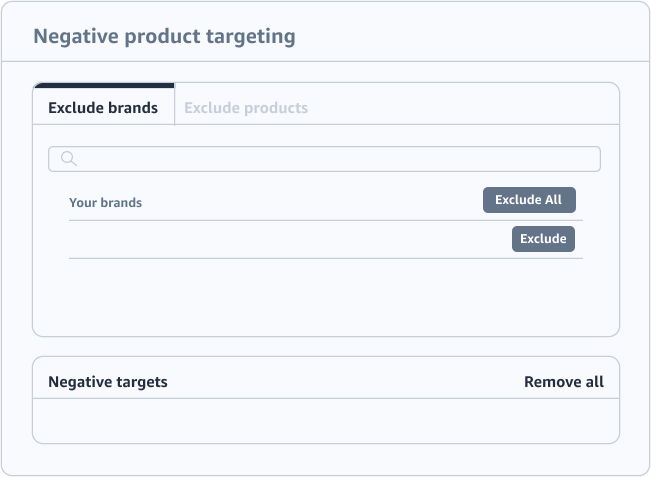Click the Negative product targeting title
Image resolution: width=651 pixels, height=477 pixels.
[164, 36]
